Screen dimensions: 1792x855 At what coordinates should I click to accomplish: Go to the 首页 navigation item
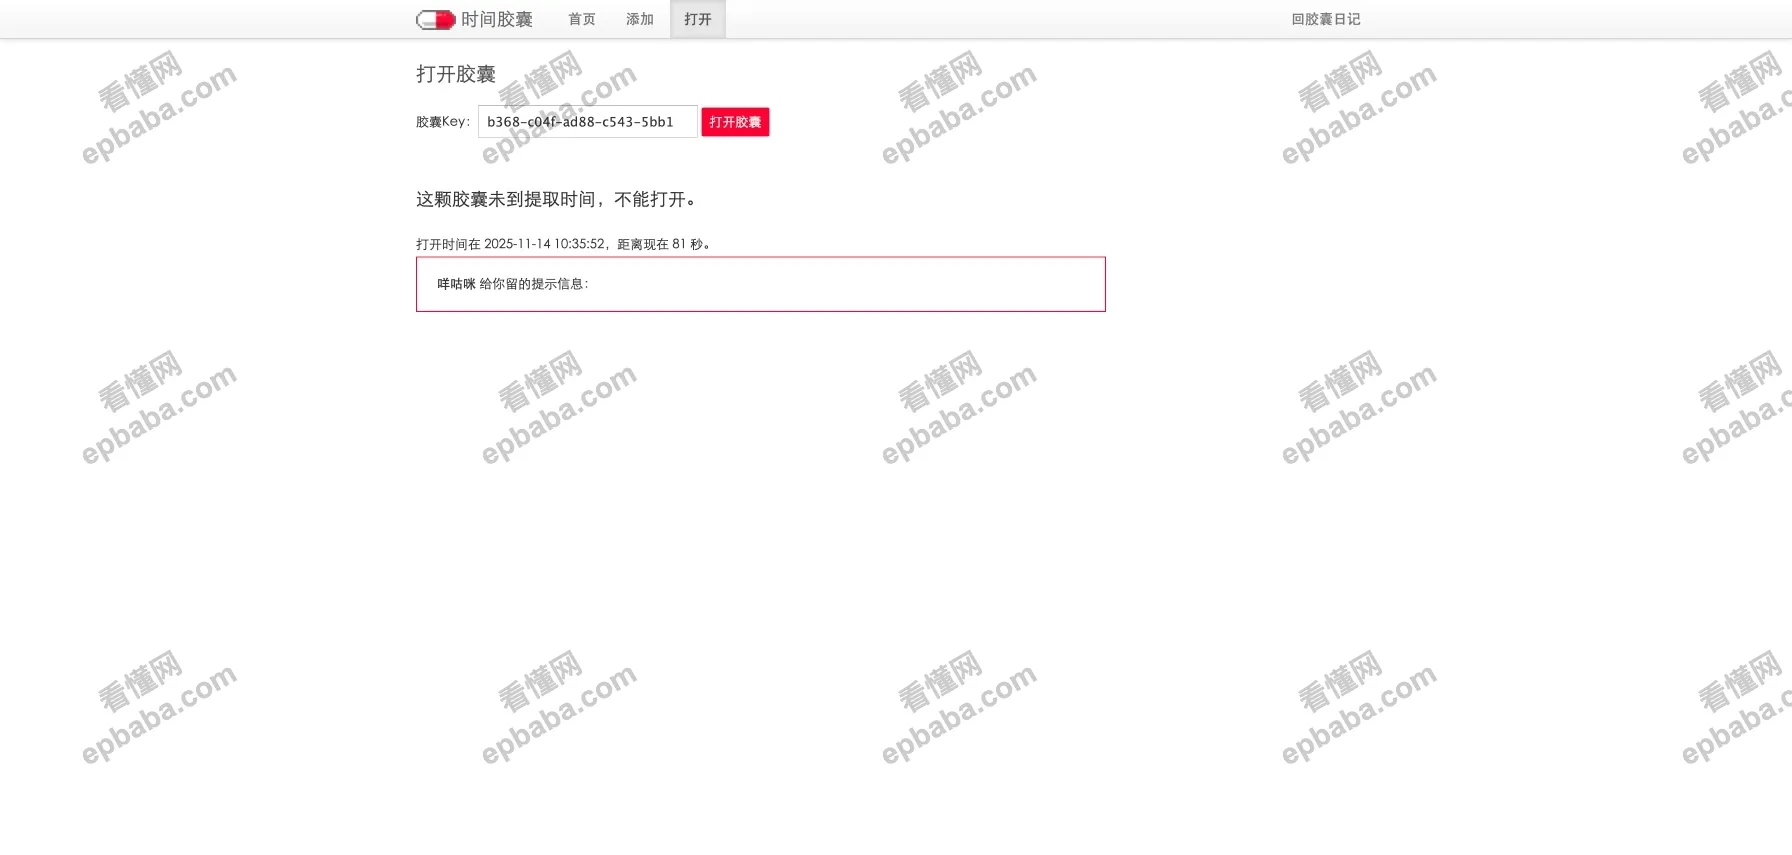(581, 20)
